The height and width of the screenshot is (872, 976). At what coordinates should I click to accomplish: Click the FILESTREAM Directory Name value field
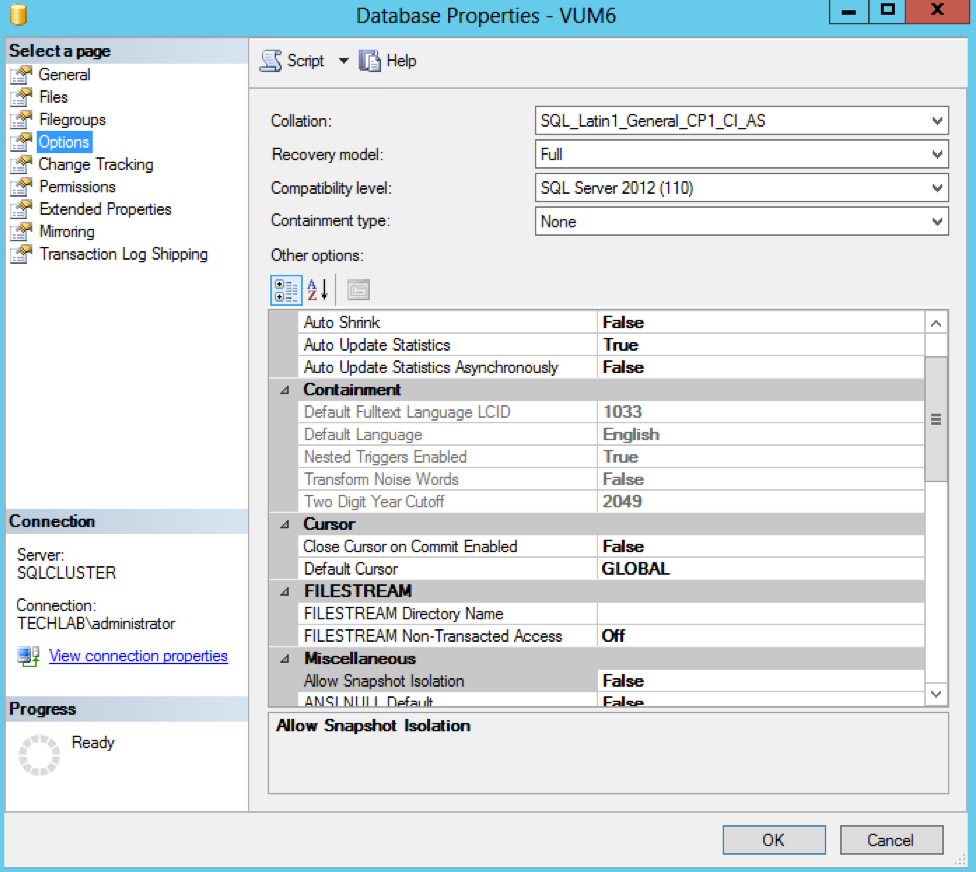tap(761, 614)
